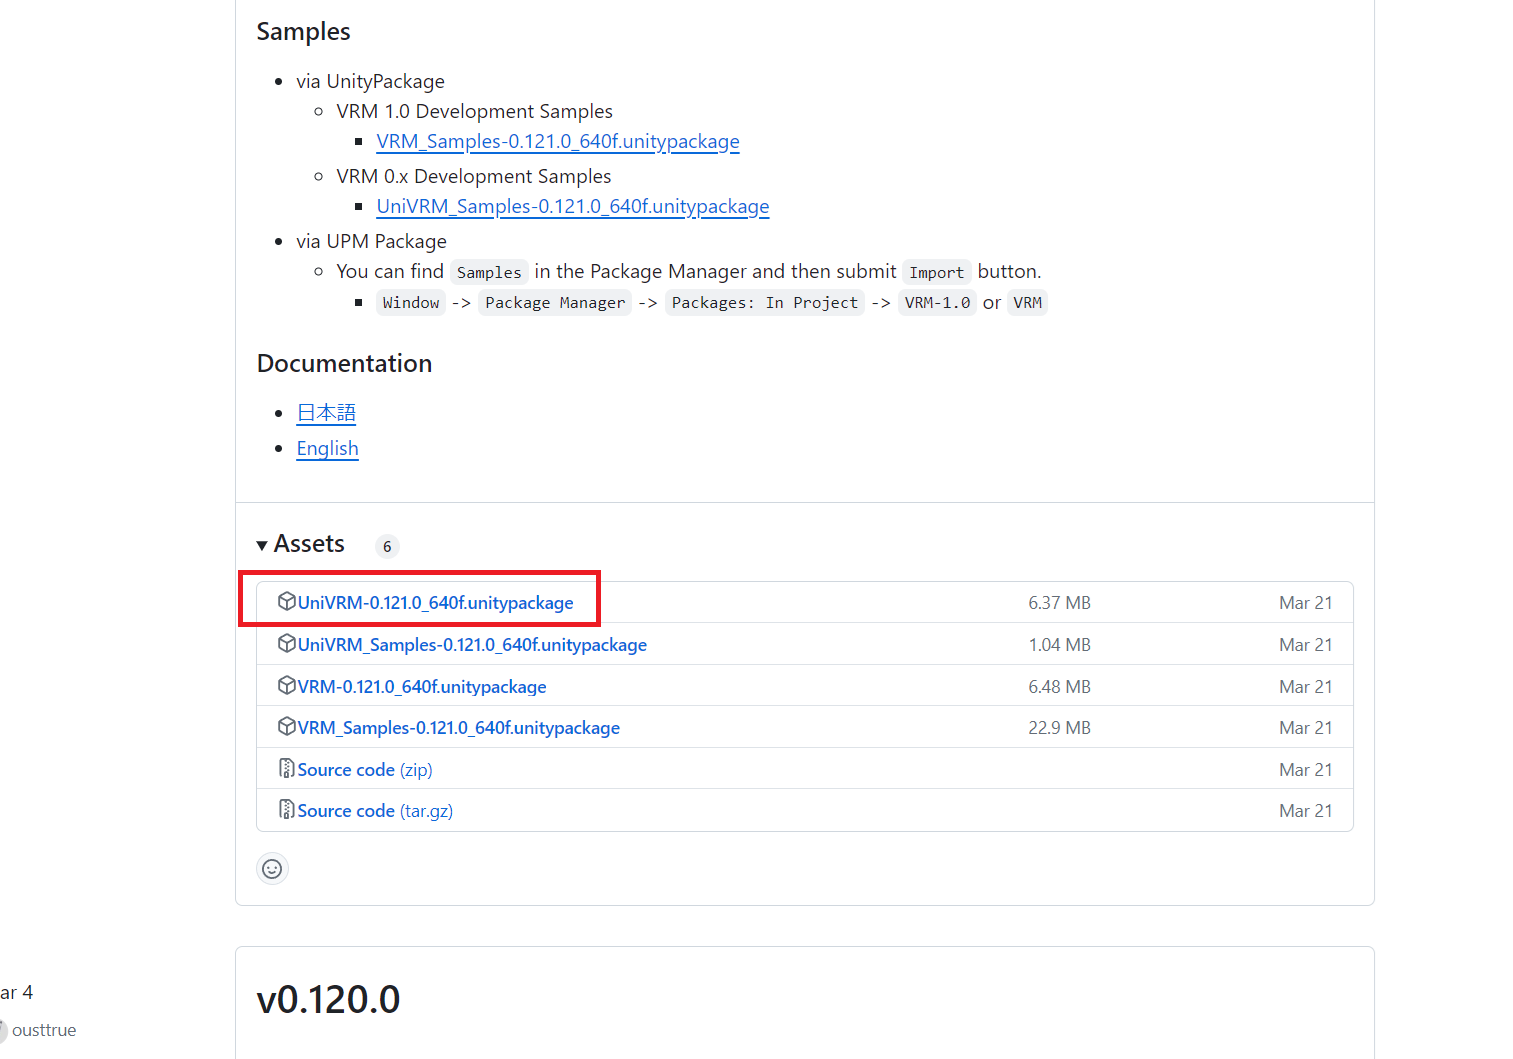1513x1059 pixels.
Task: Download VRM-0.121.0_640f.unitypackage from Assets
Action: 422,687
